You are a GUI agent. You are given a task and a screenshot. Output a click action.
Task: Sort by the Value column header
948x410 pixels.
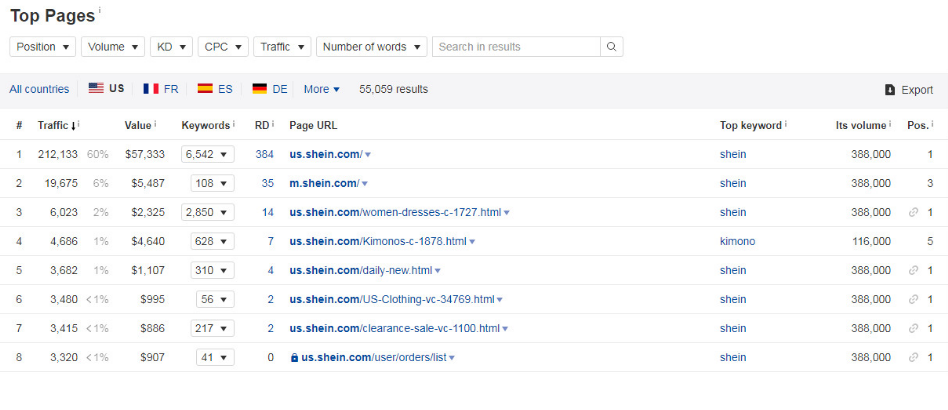(x=137, y=125)
